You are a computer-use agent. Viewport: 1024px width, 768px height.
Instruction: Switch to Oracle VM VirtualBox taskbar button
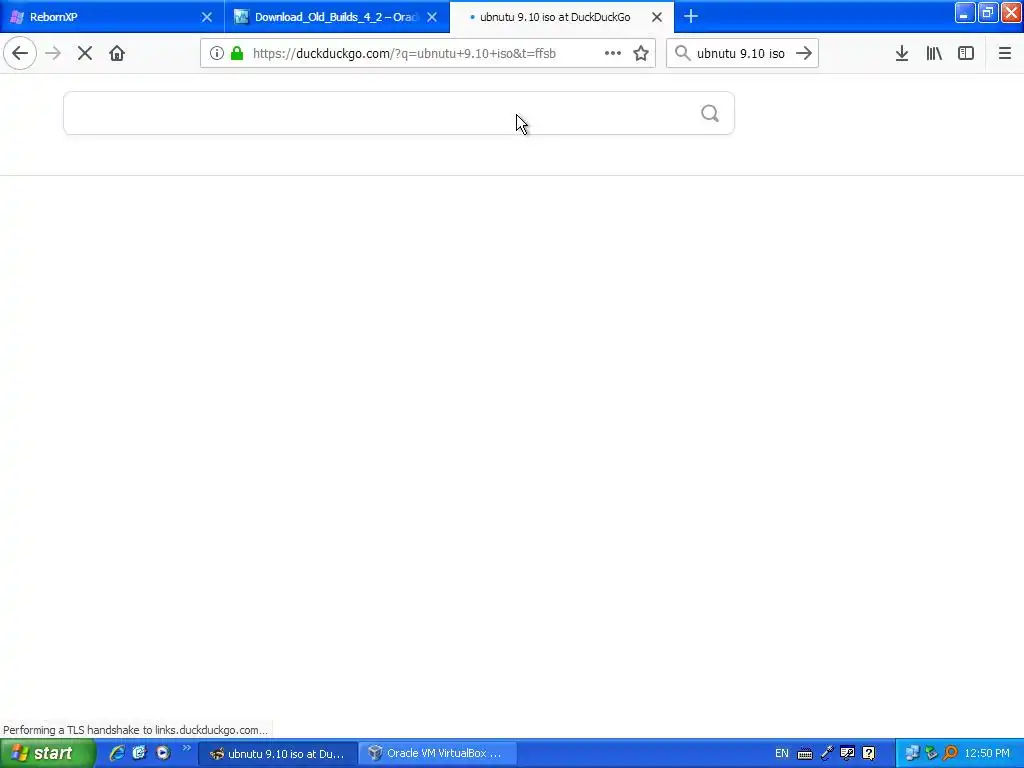438,754
